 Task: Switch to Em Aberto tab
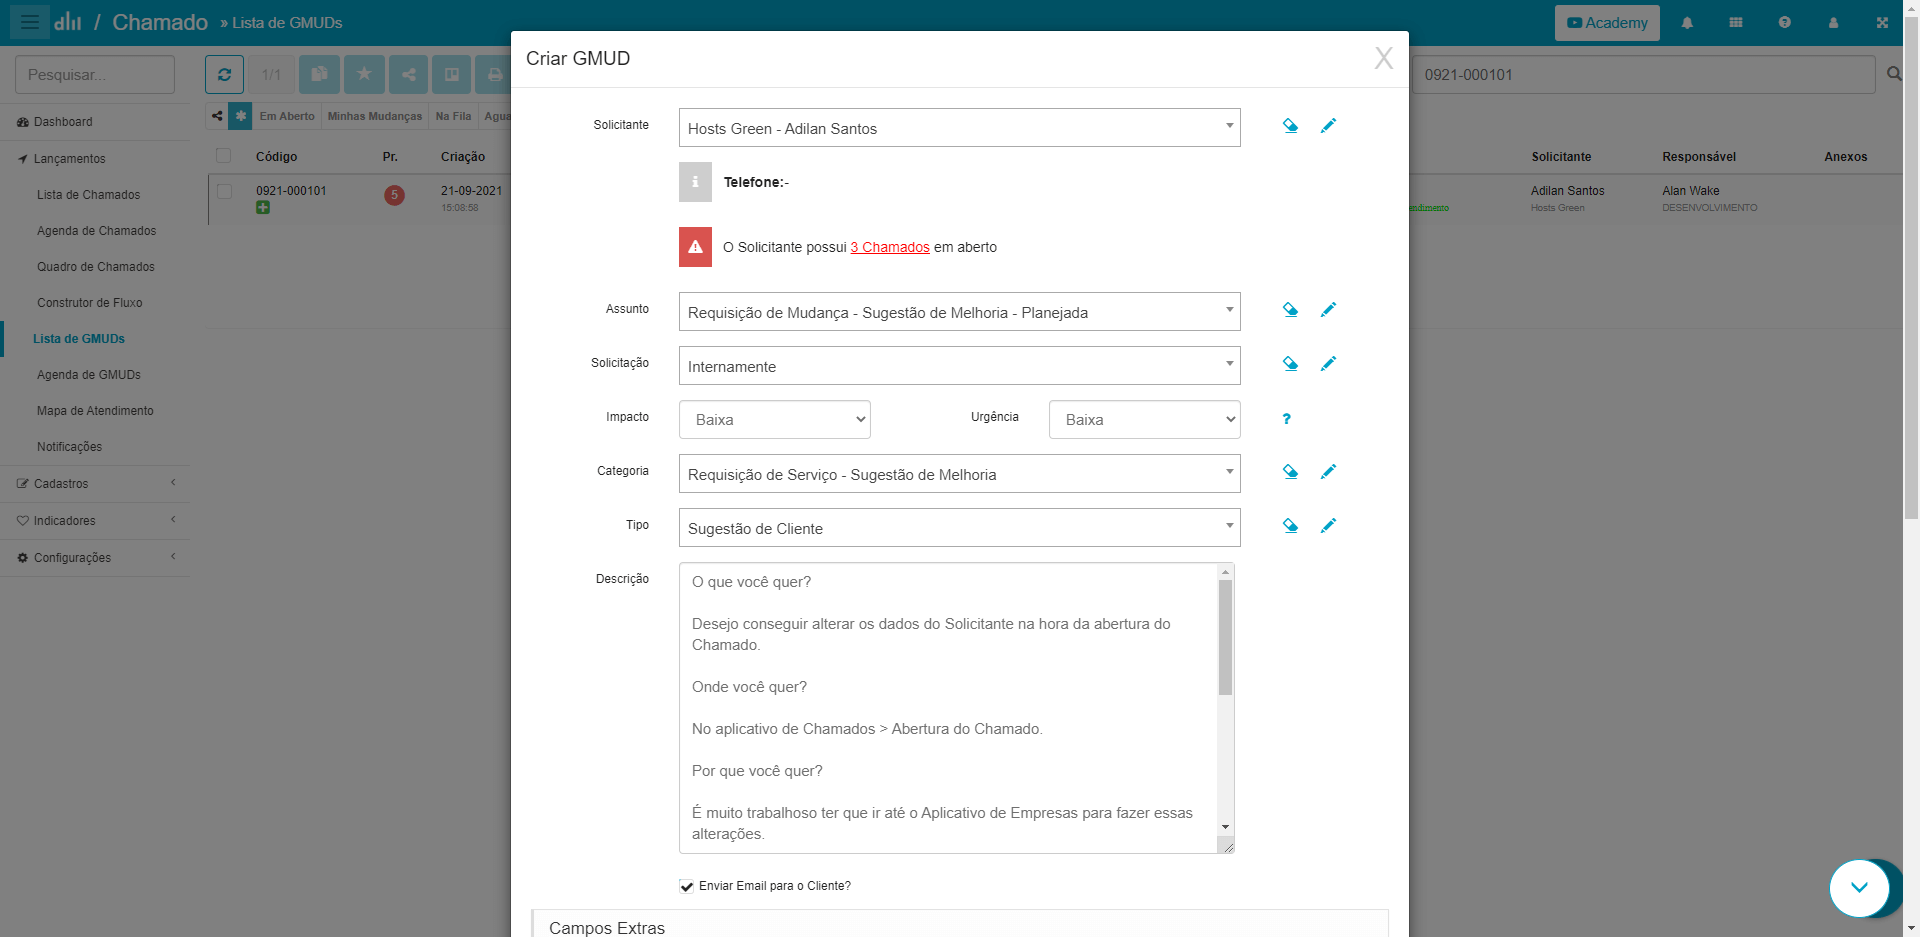coord(287,116)
